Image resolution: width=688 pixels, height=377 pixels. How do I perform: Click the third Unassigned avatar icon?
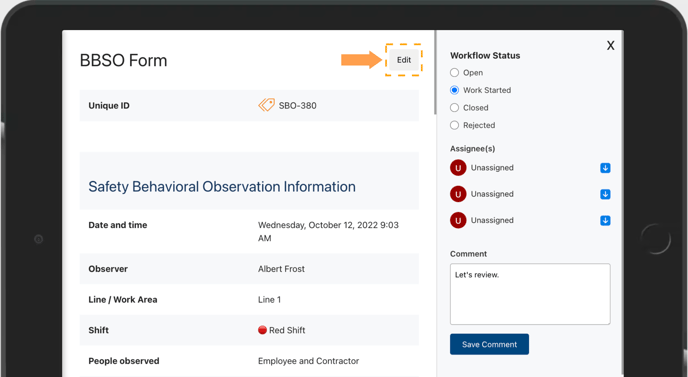click(x=458, y=221)
